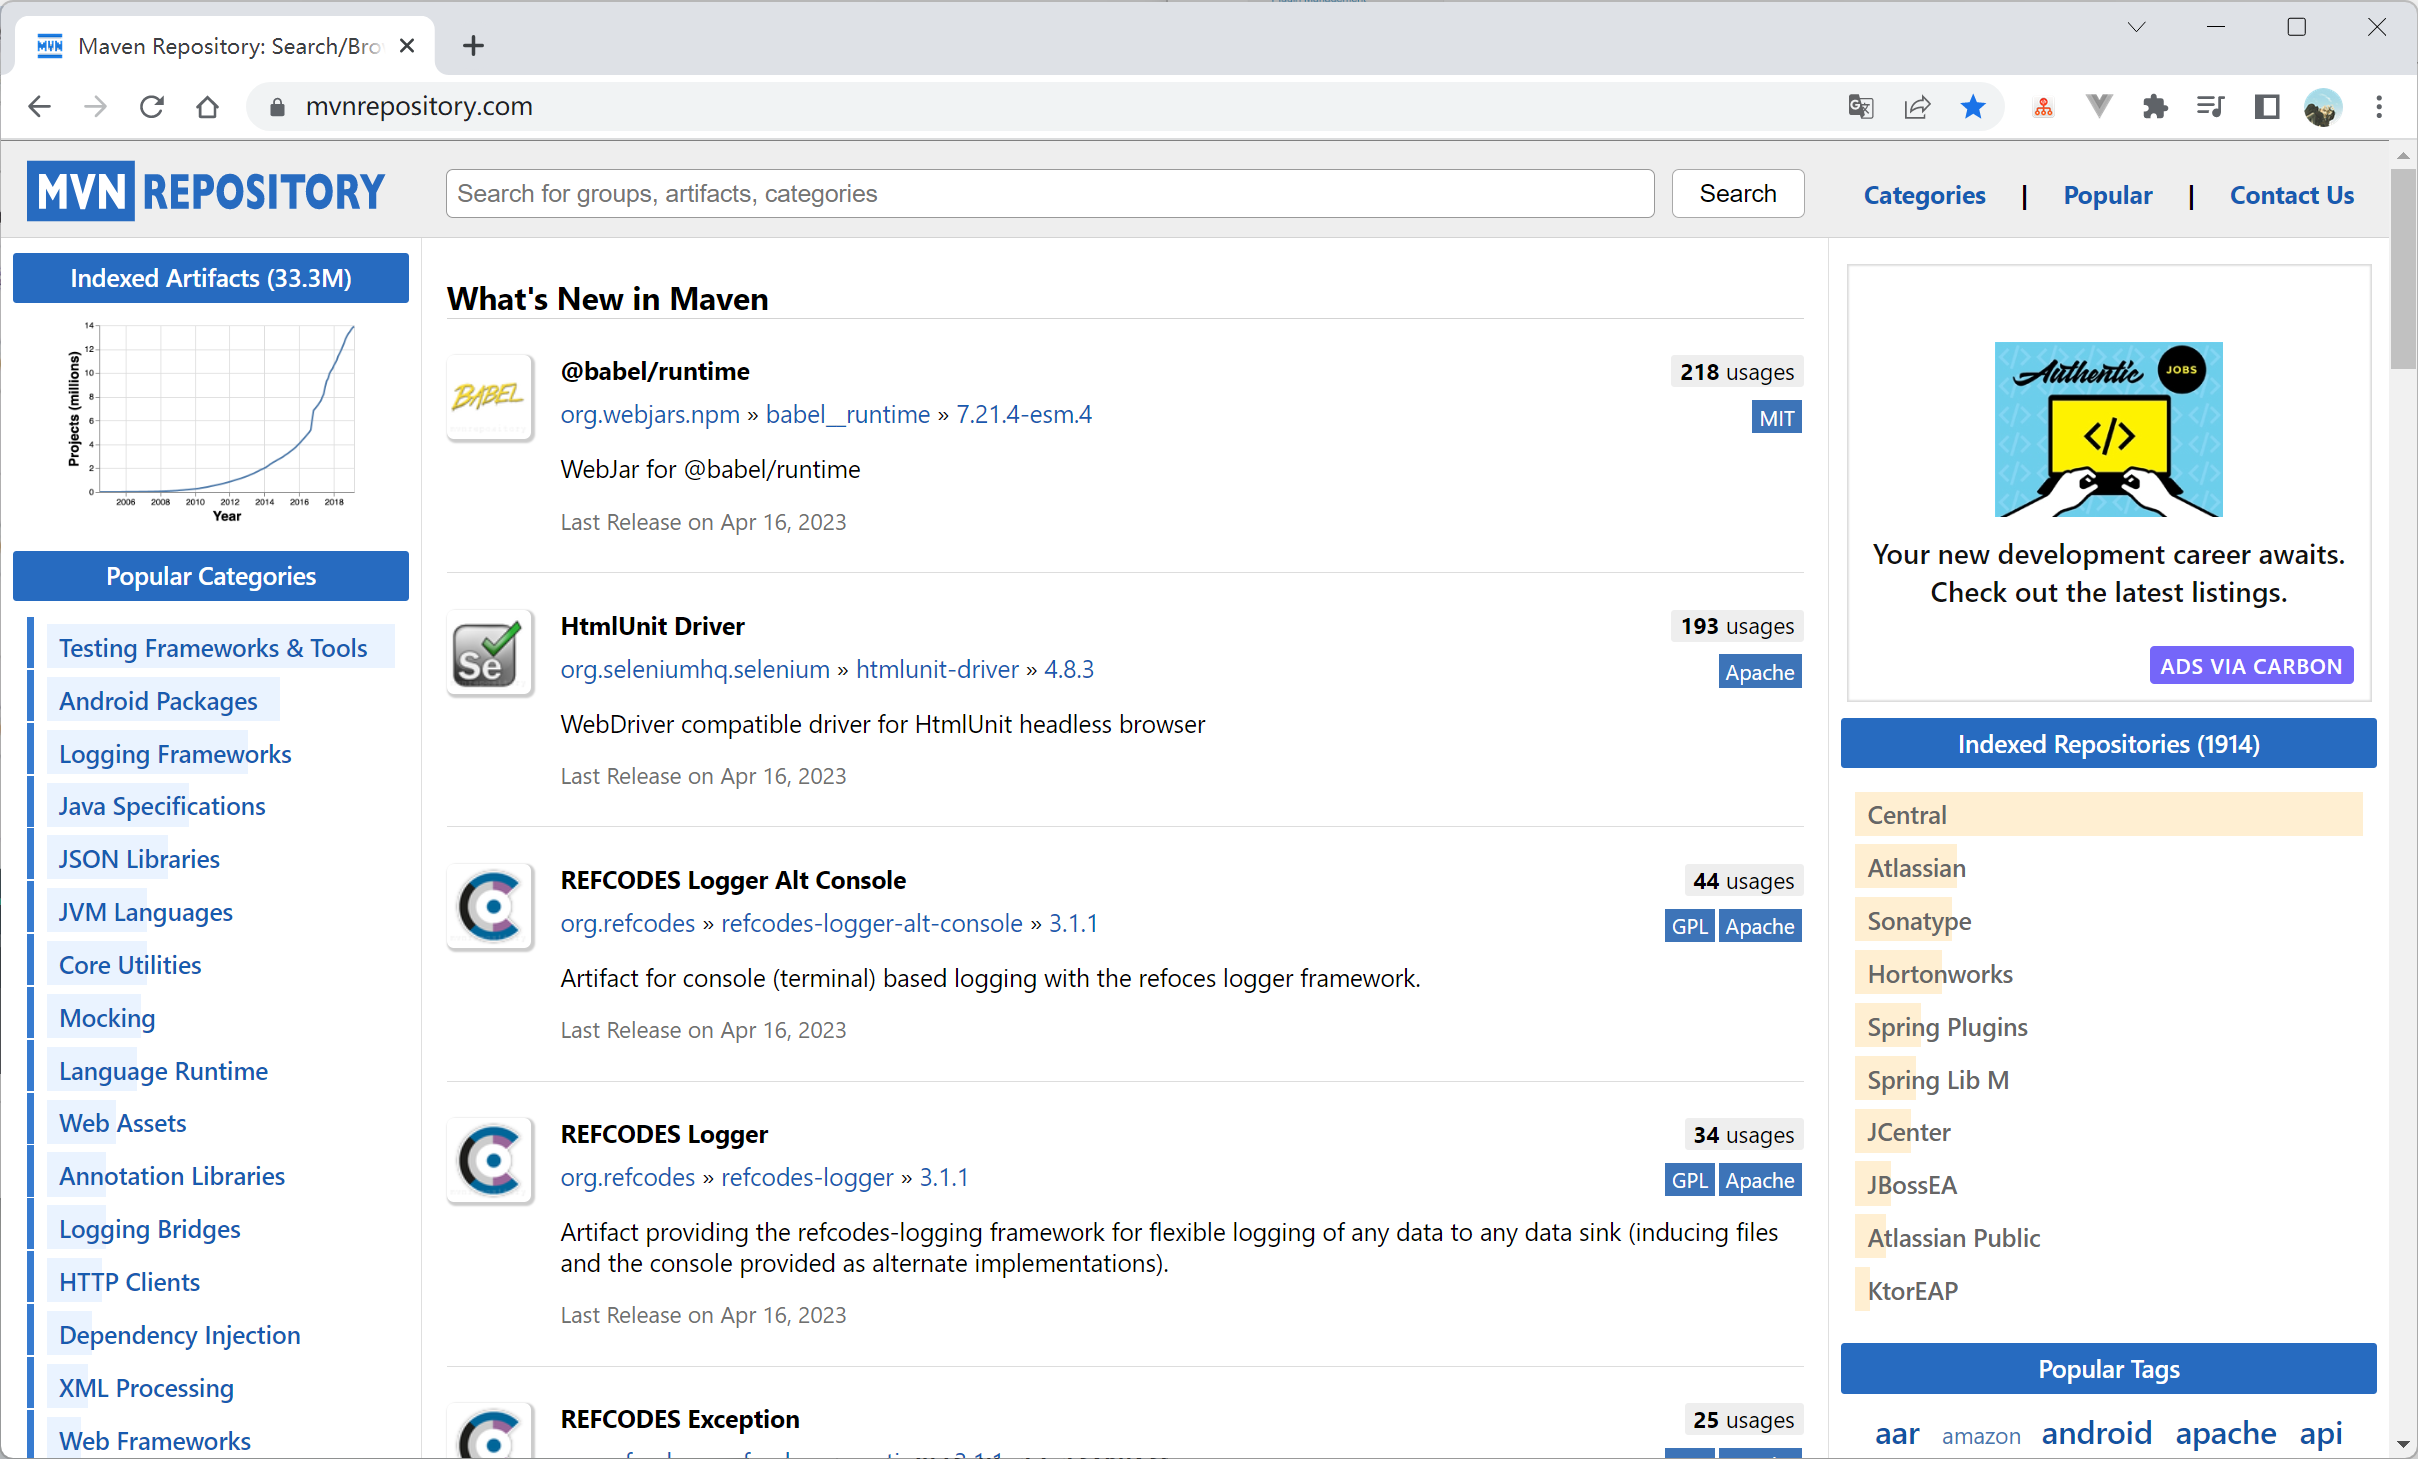Open the htmlunit-driver artifact link

point(937,669)
